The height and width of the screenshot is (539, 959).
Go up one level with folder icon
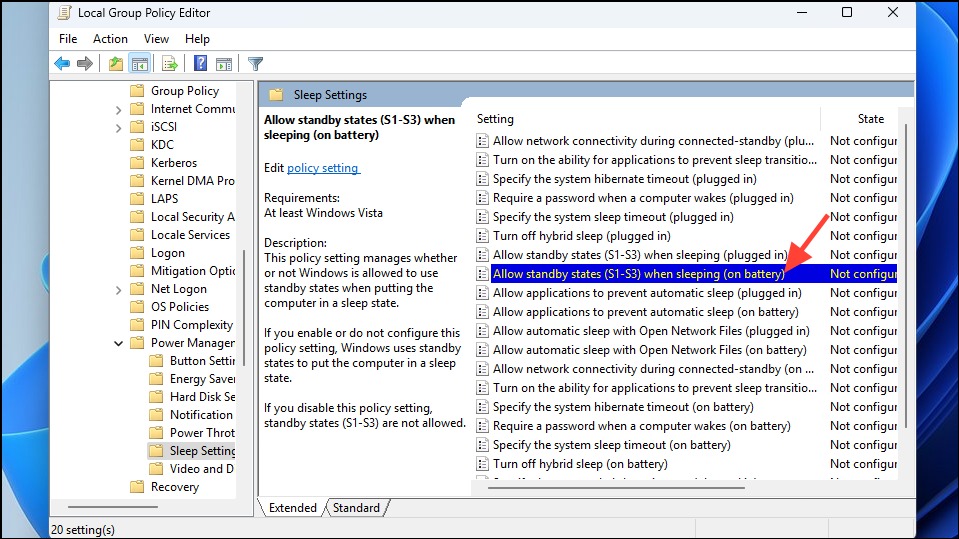(116, 64)
